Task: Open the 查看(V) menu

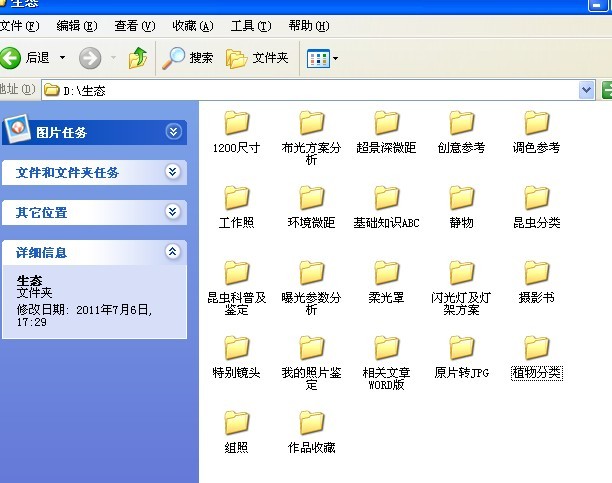Action: tap(135, 26)
